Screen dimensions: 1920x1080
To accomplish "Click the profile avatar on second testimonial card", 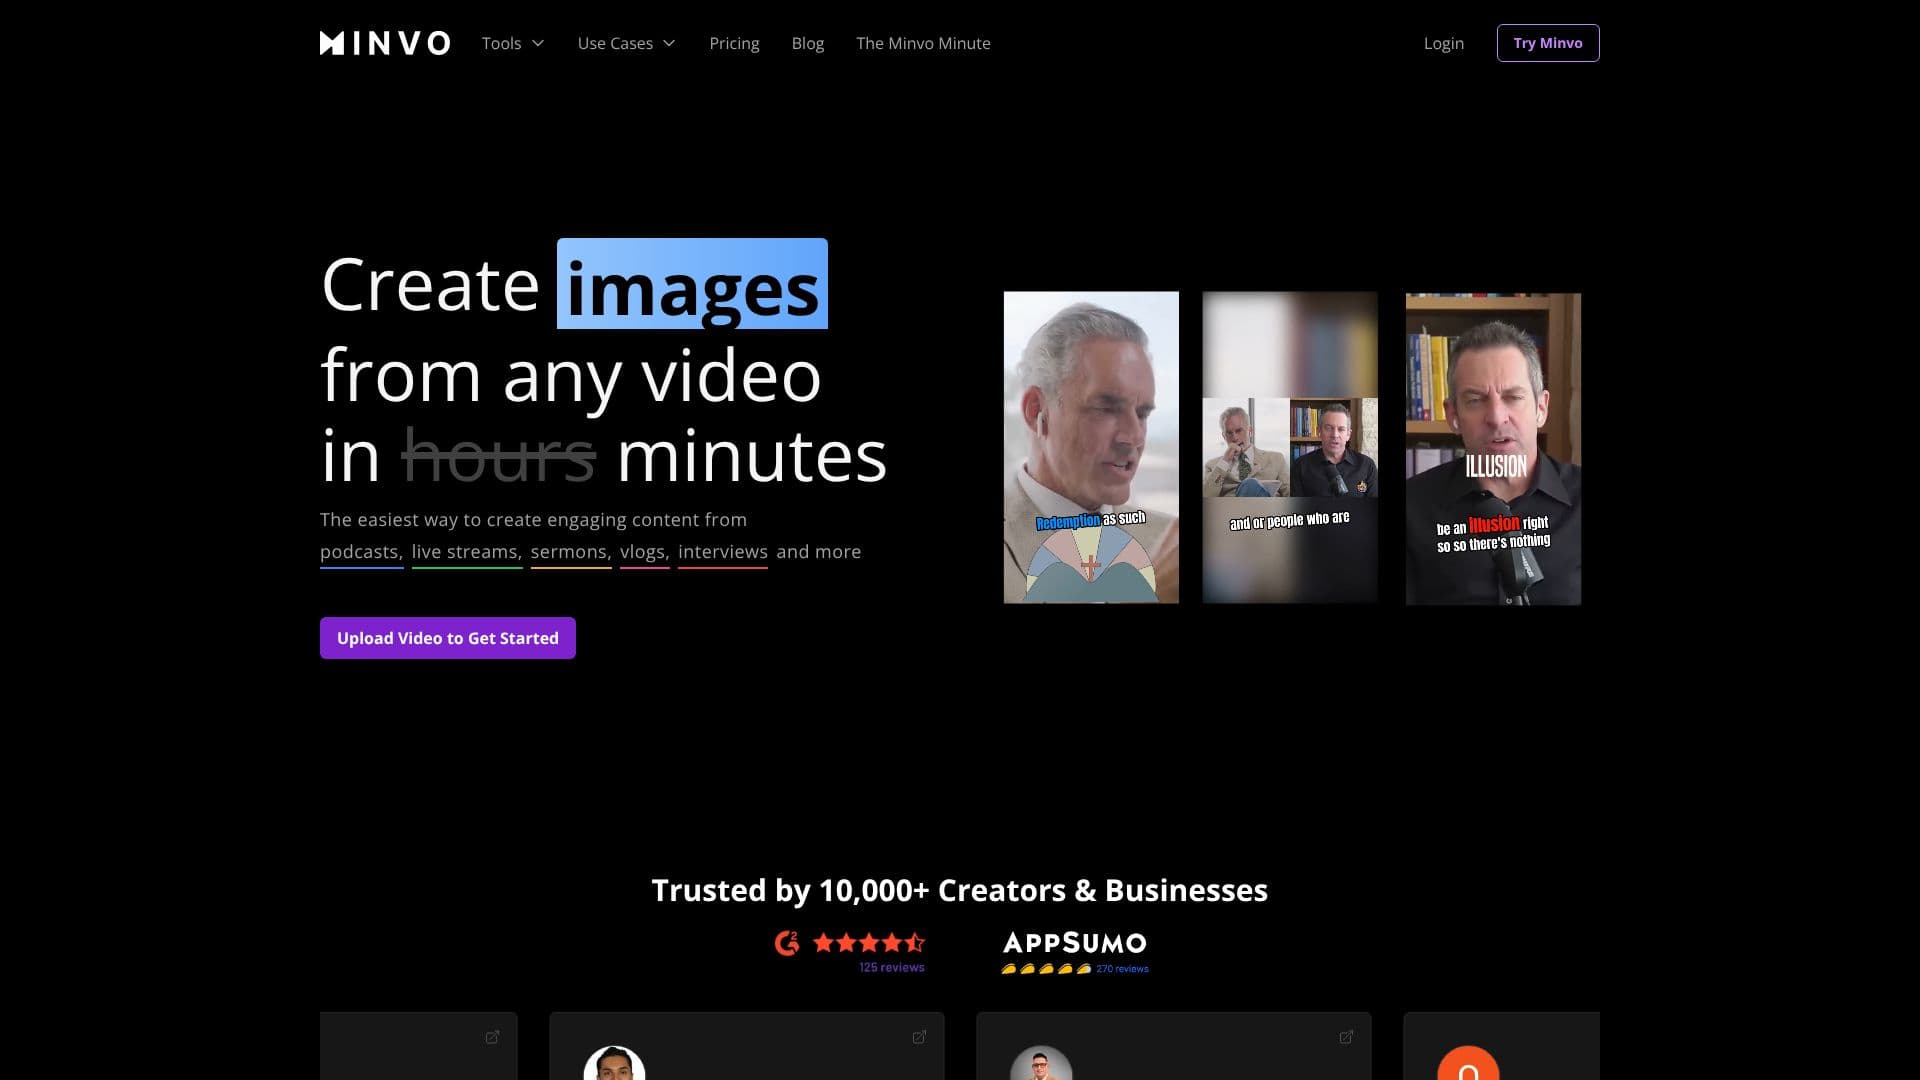I will point(614,1064).
